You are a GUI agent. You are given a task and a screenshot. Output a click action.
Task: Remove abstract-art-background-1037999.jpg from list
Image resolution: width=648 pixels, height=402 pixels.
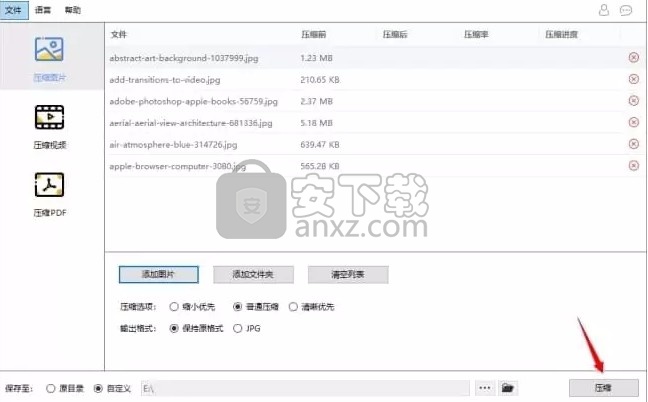point(633,57)
